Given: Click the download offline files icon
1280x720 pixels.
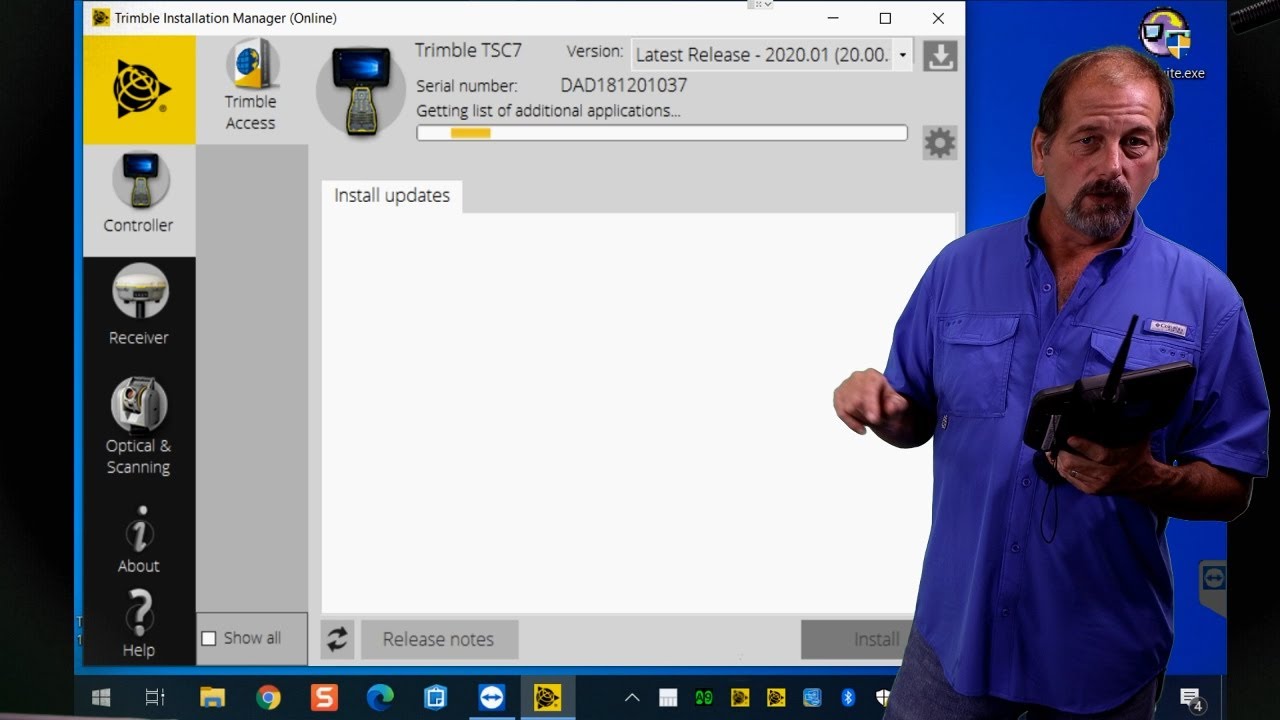Looking at the screenshot, I should pyautogui.click(x=940, y=56).
